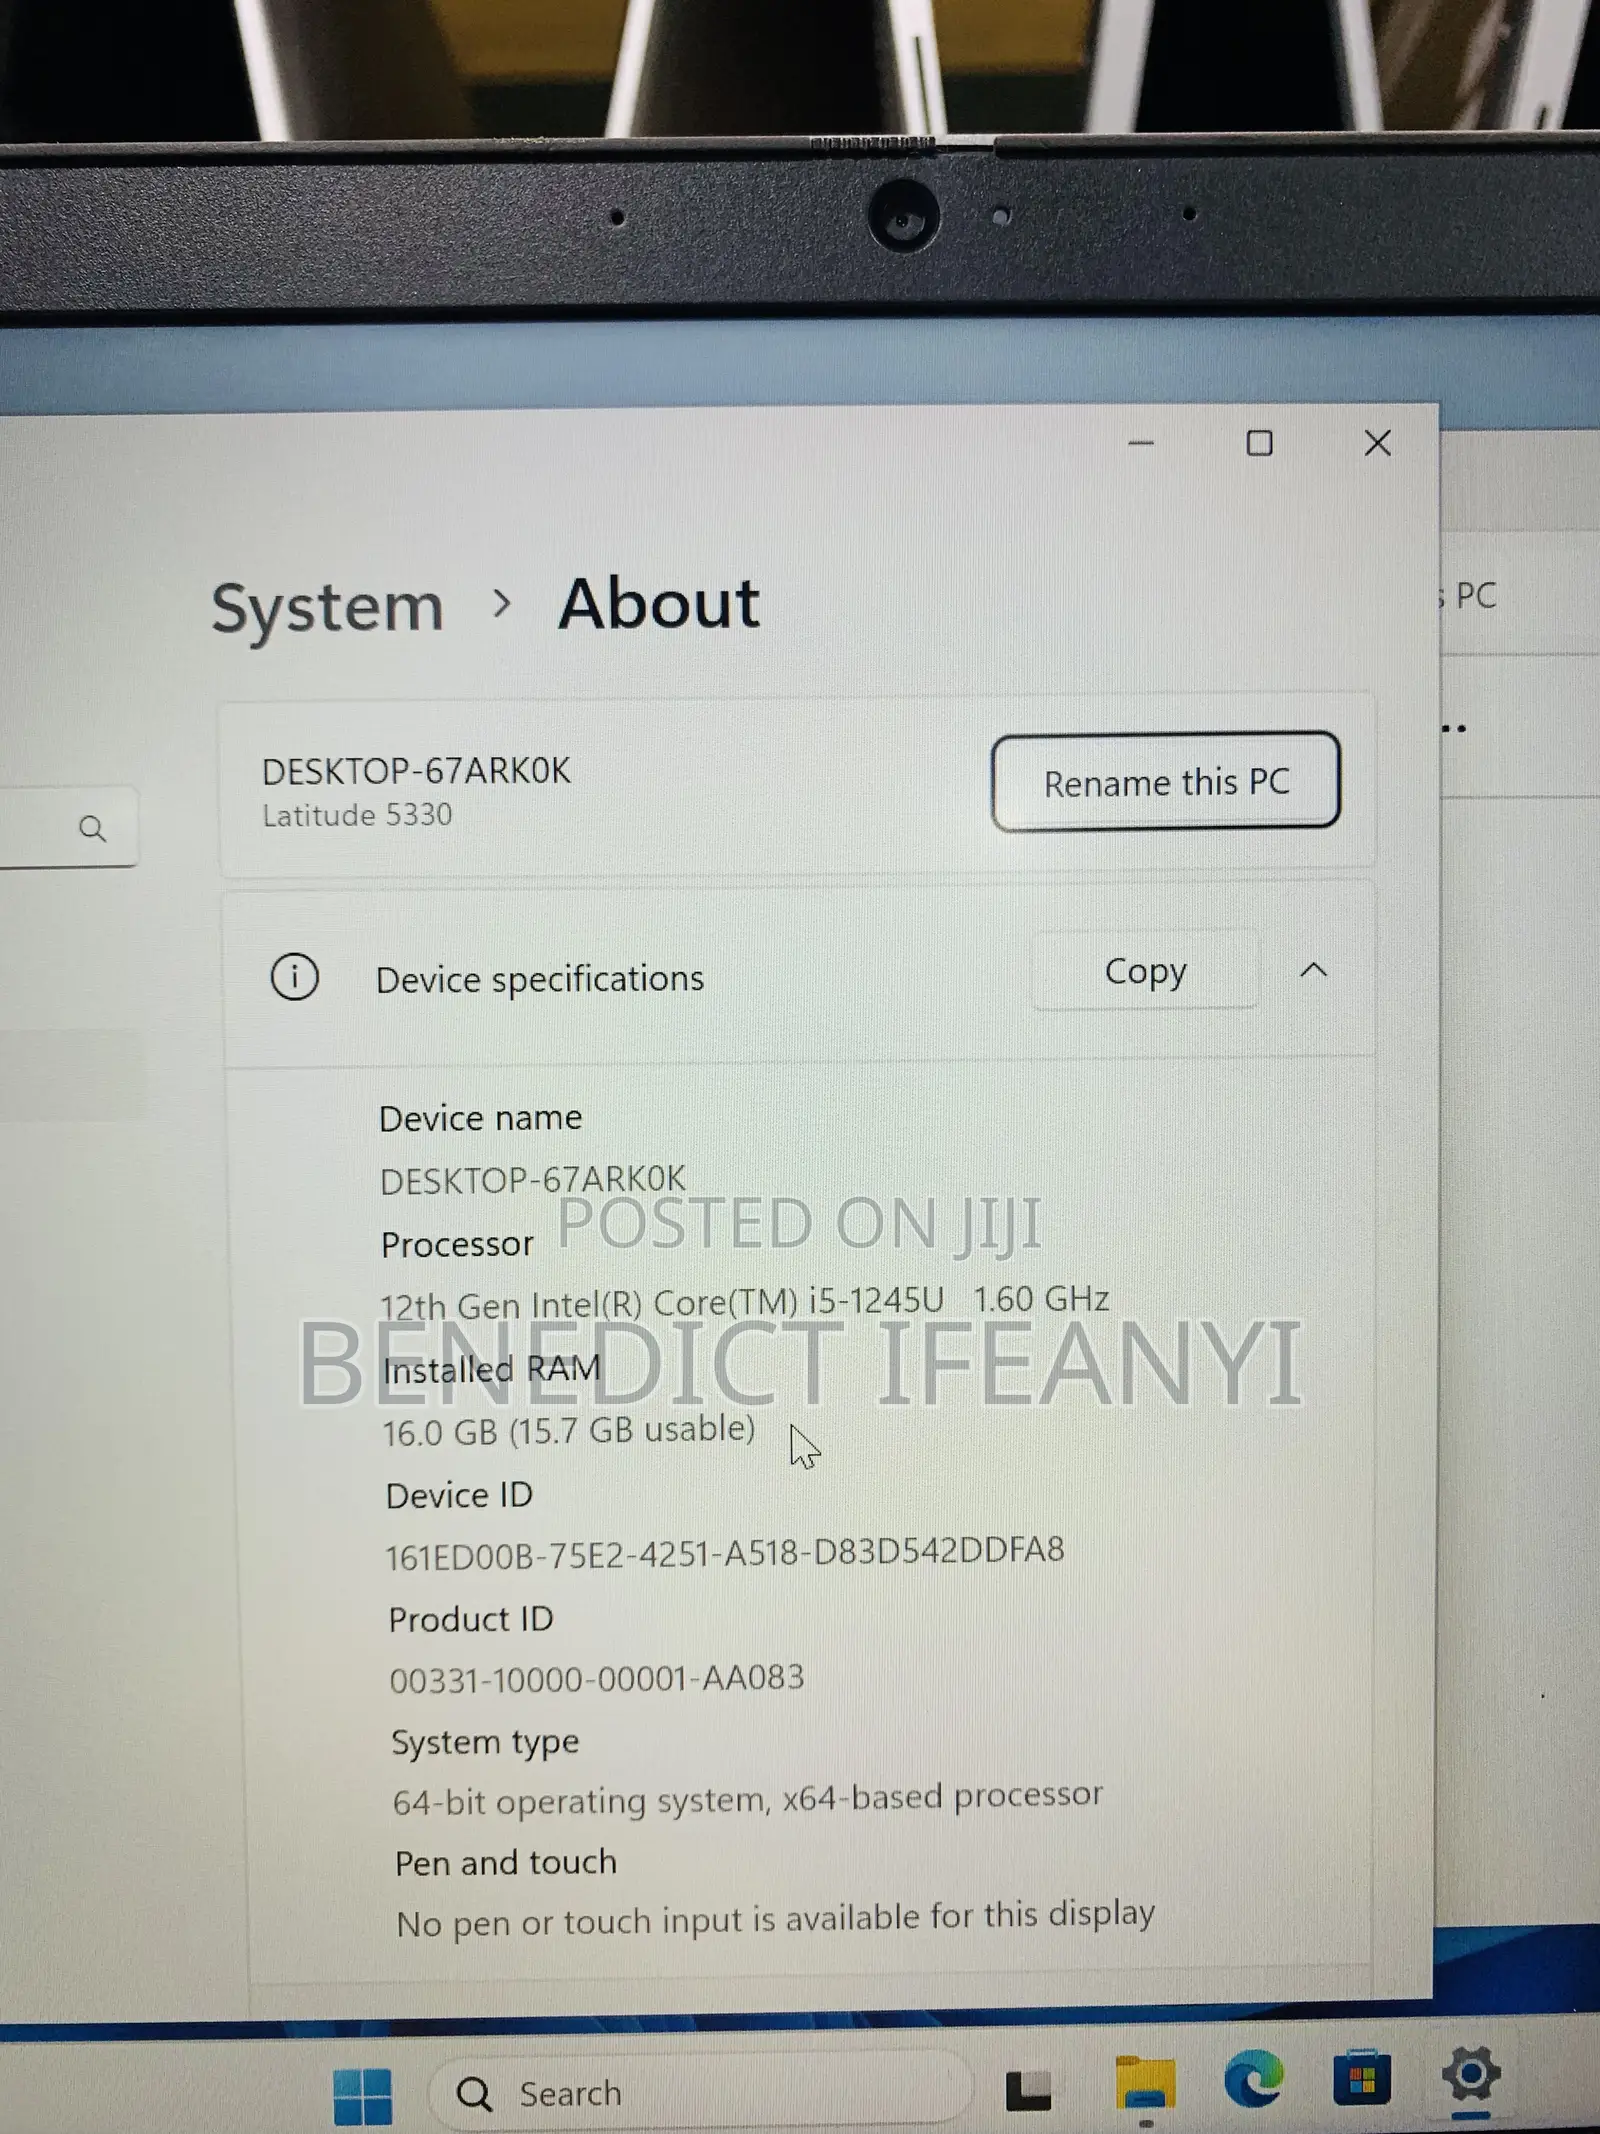Minimize the Settings window

pyautogui.click(x=1141, y=443)
